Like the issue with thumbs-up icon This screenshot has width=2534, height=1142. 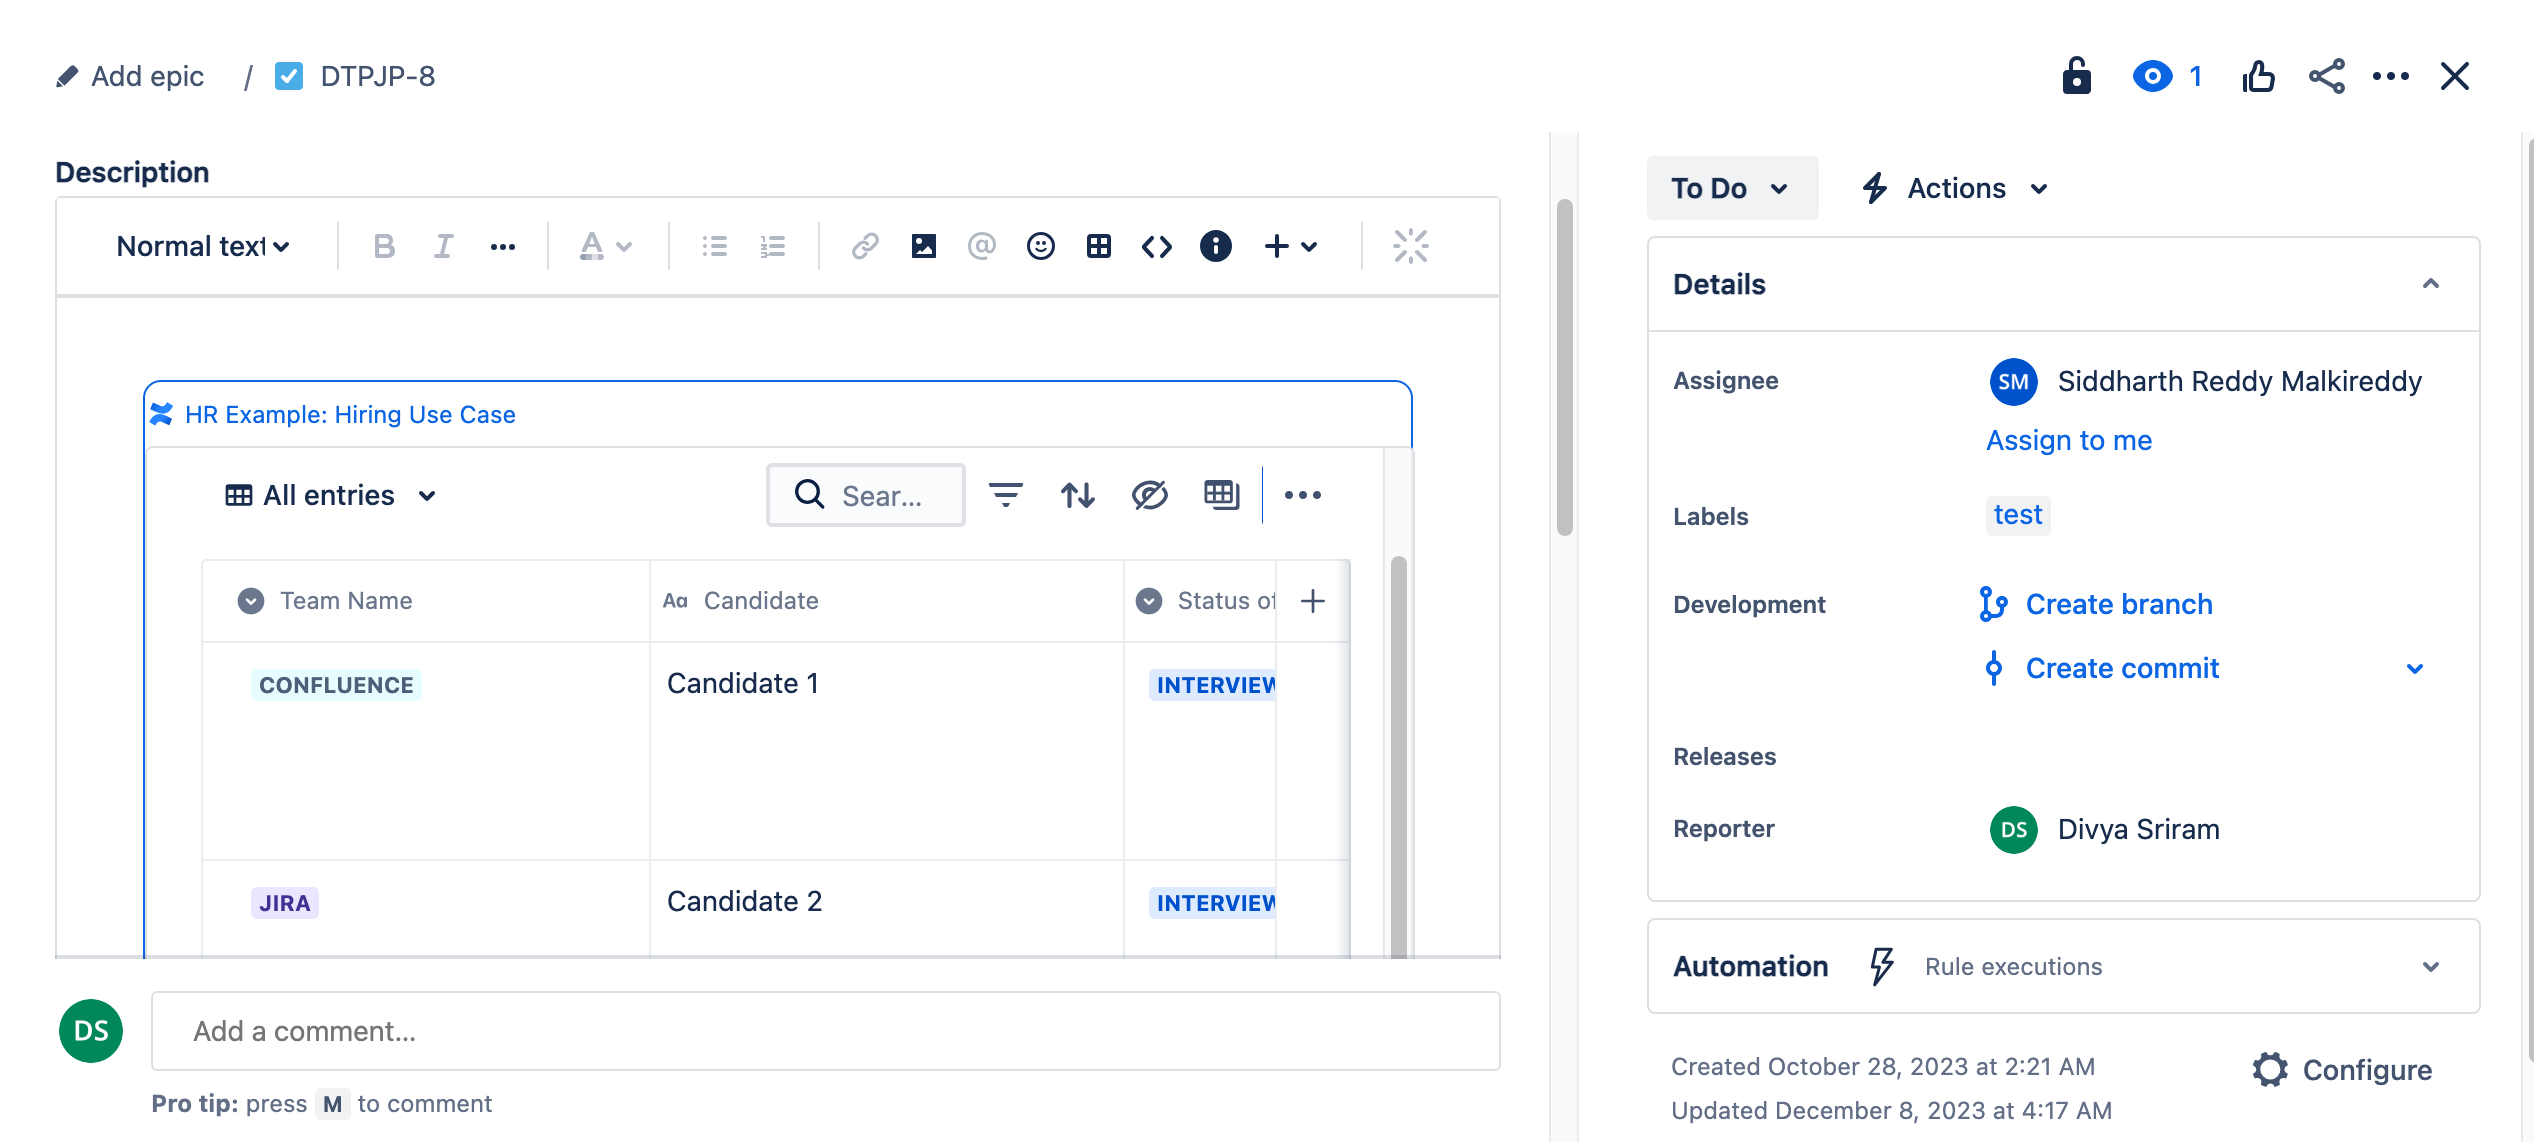[2259, 76]
